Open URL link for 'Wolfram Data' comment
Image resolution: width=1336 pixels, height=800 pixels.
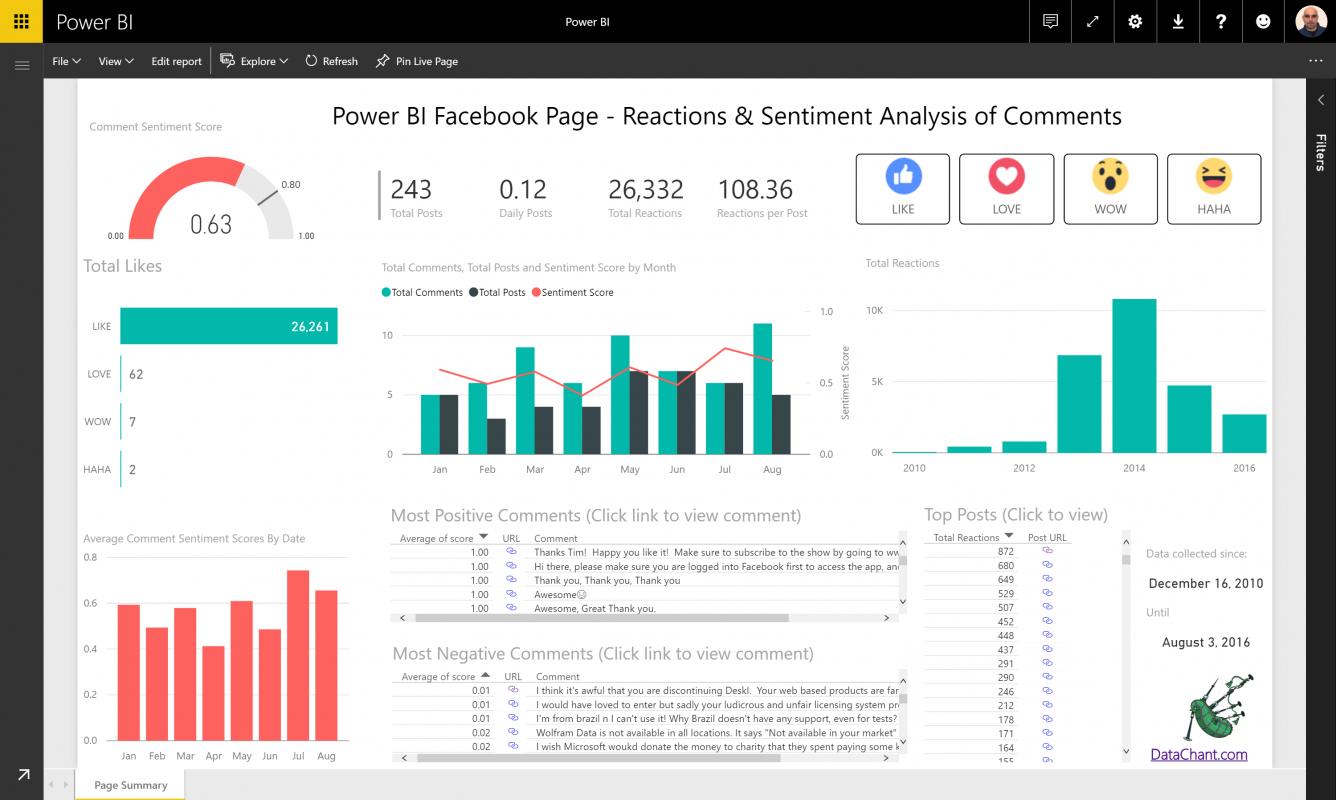coord(513,732)
